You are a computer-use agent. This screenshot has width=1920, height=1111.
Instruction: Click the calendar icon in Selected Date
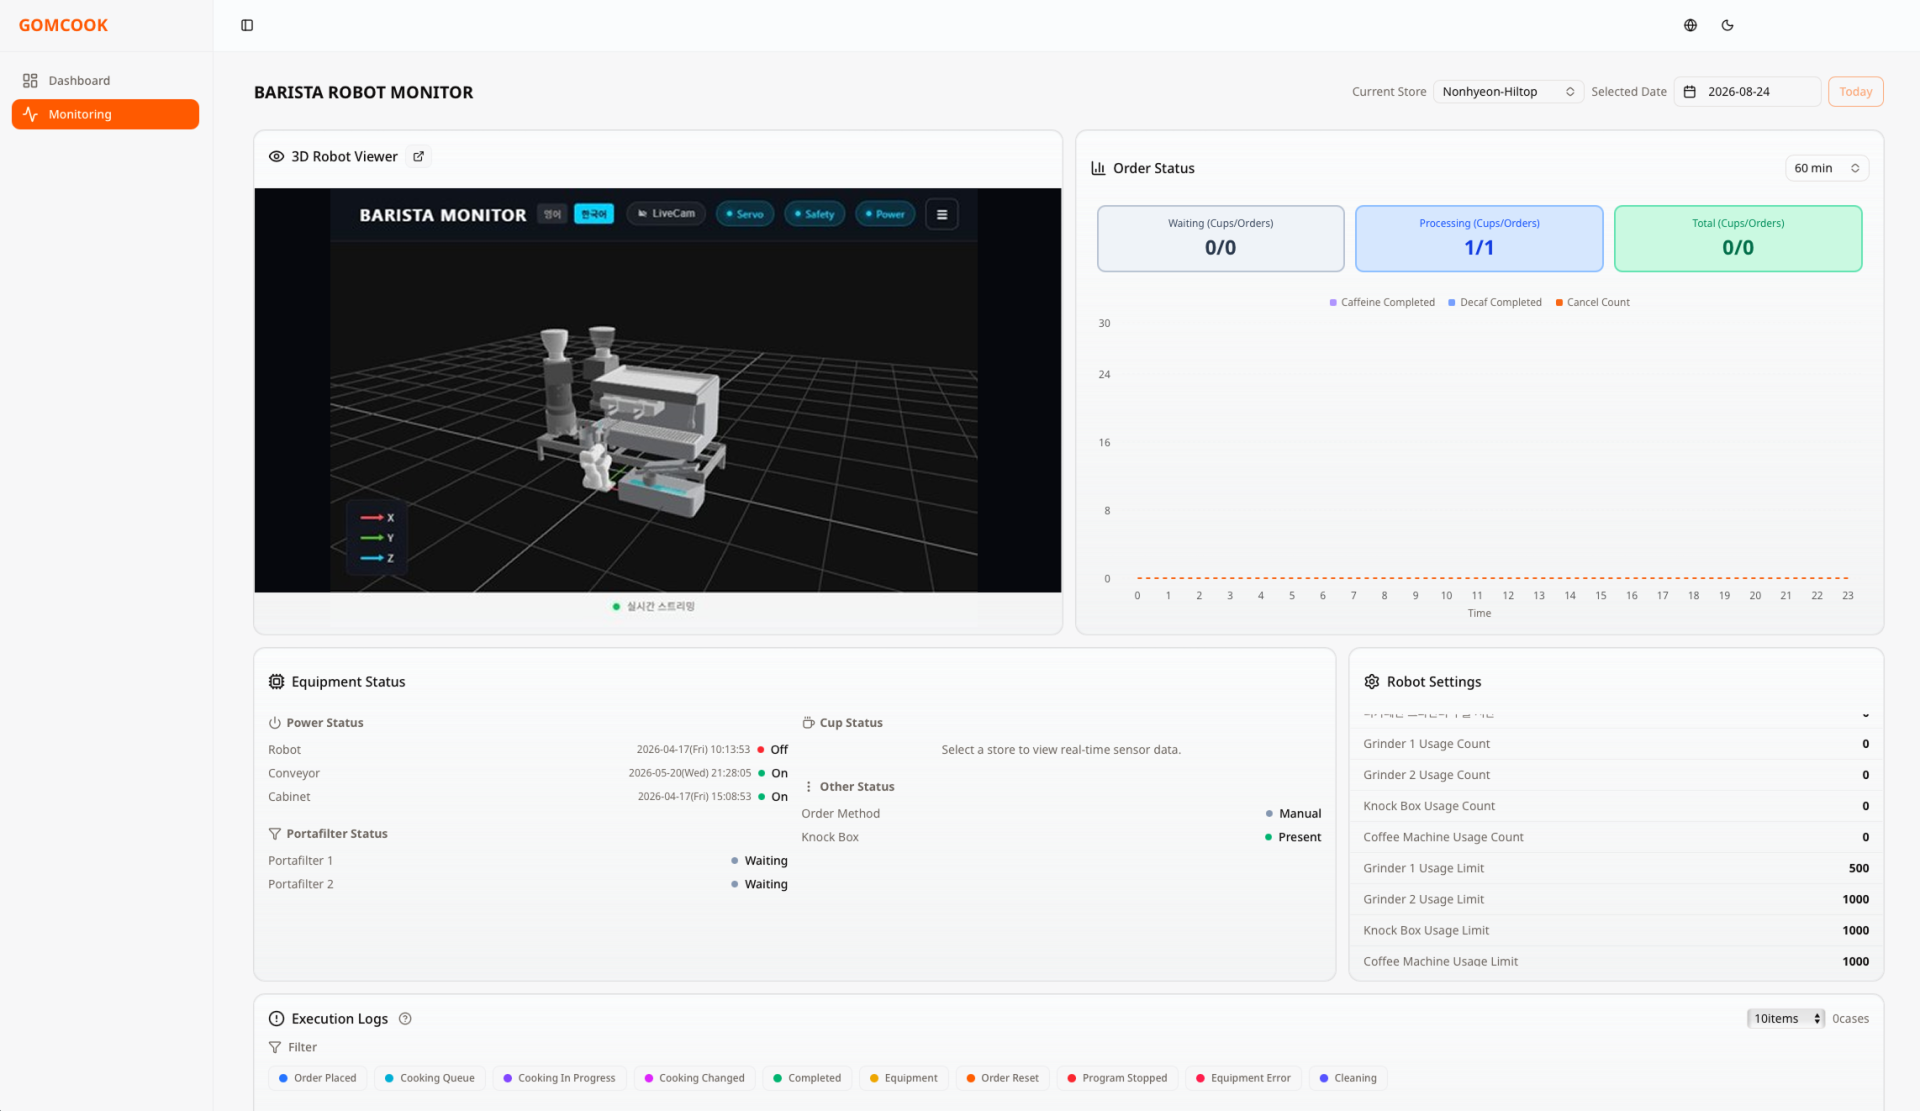pos(1690,92)
